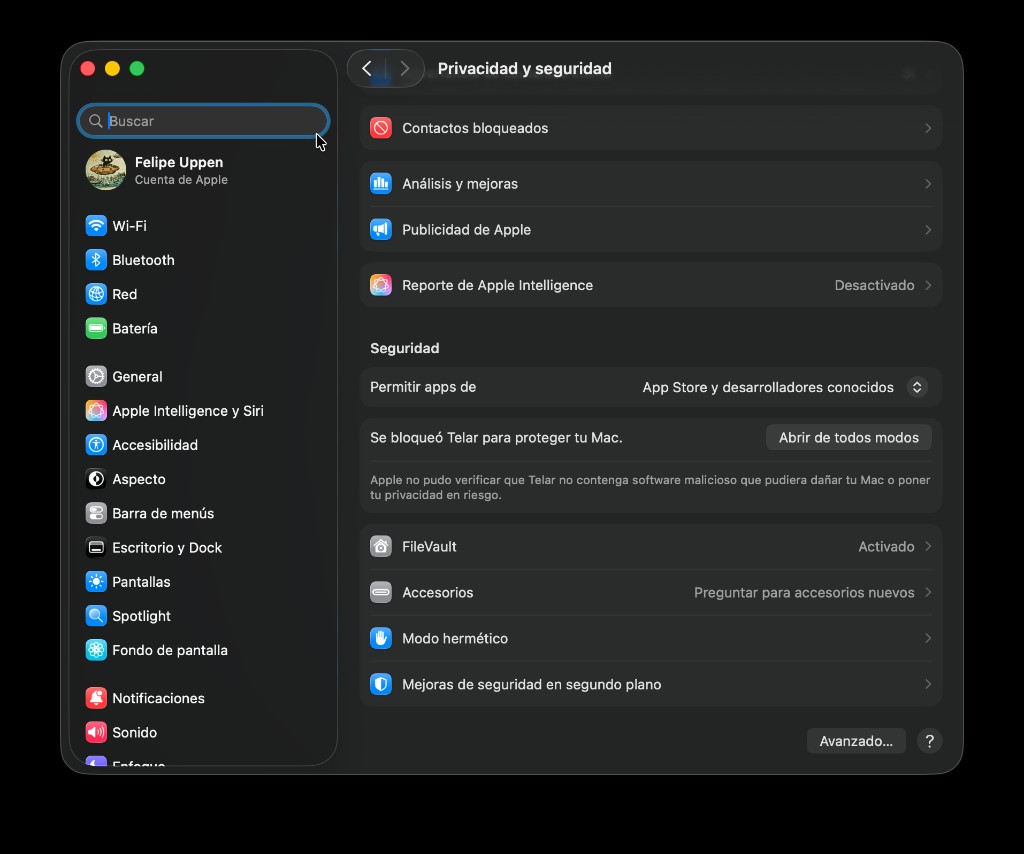
Task: Go back with the left arrow
Action: (367, 69)
